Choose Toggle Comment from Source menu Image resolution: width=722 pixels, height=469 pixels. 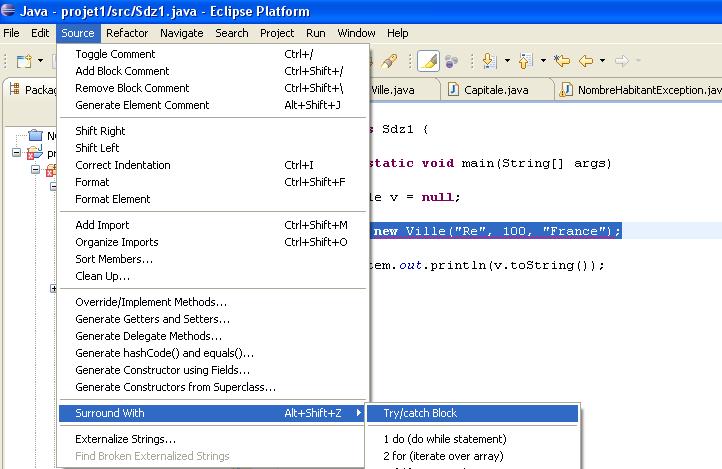click(x=212, y=54)
